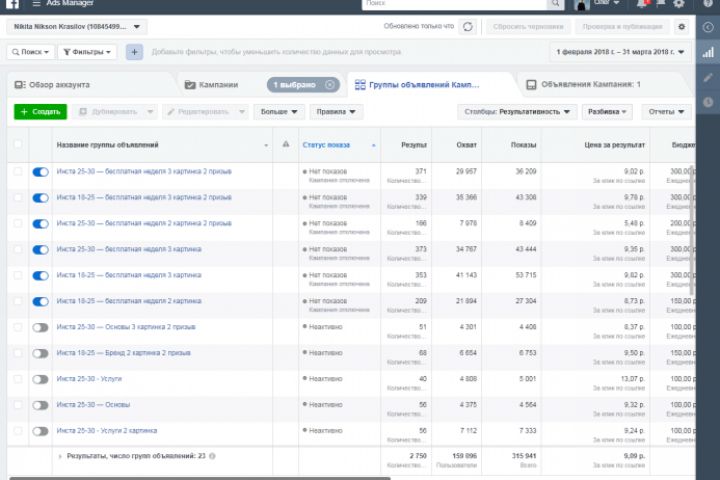720x480 pixels.
Task: Open the 'Разбивка' dropdown
Action: coord(607,112)
